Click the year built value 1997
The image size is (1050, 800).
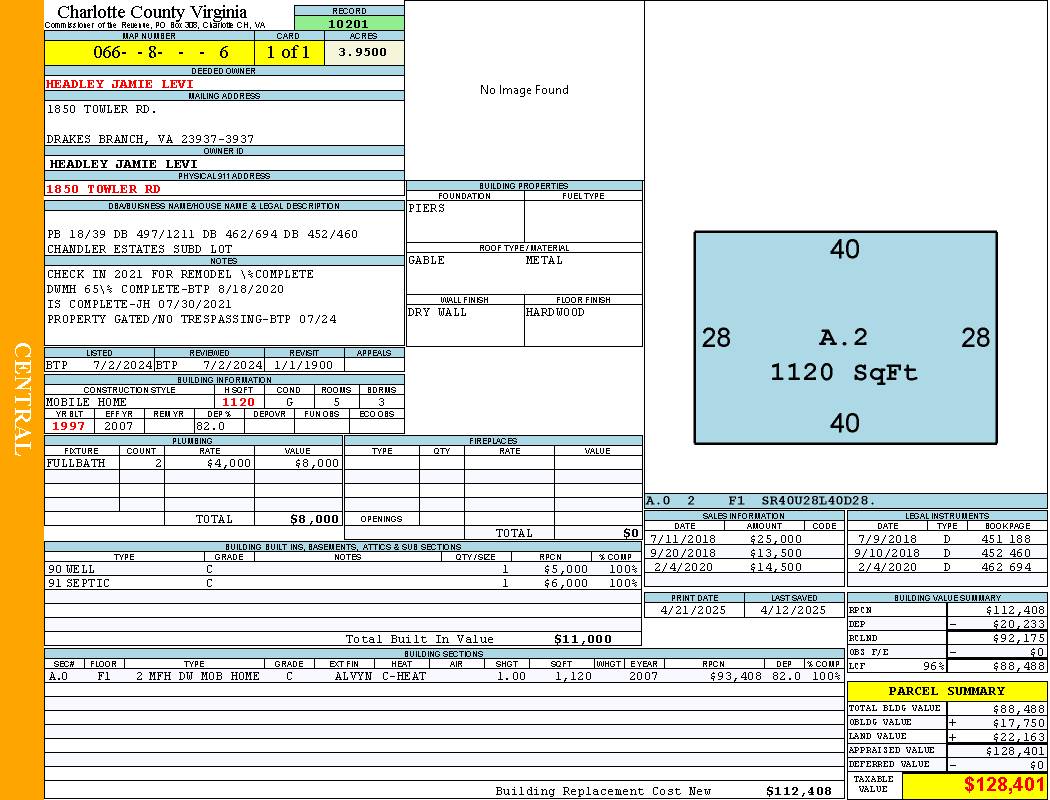tap(69, 426)
